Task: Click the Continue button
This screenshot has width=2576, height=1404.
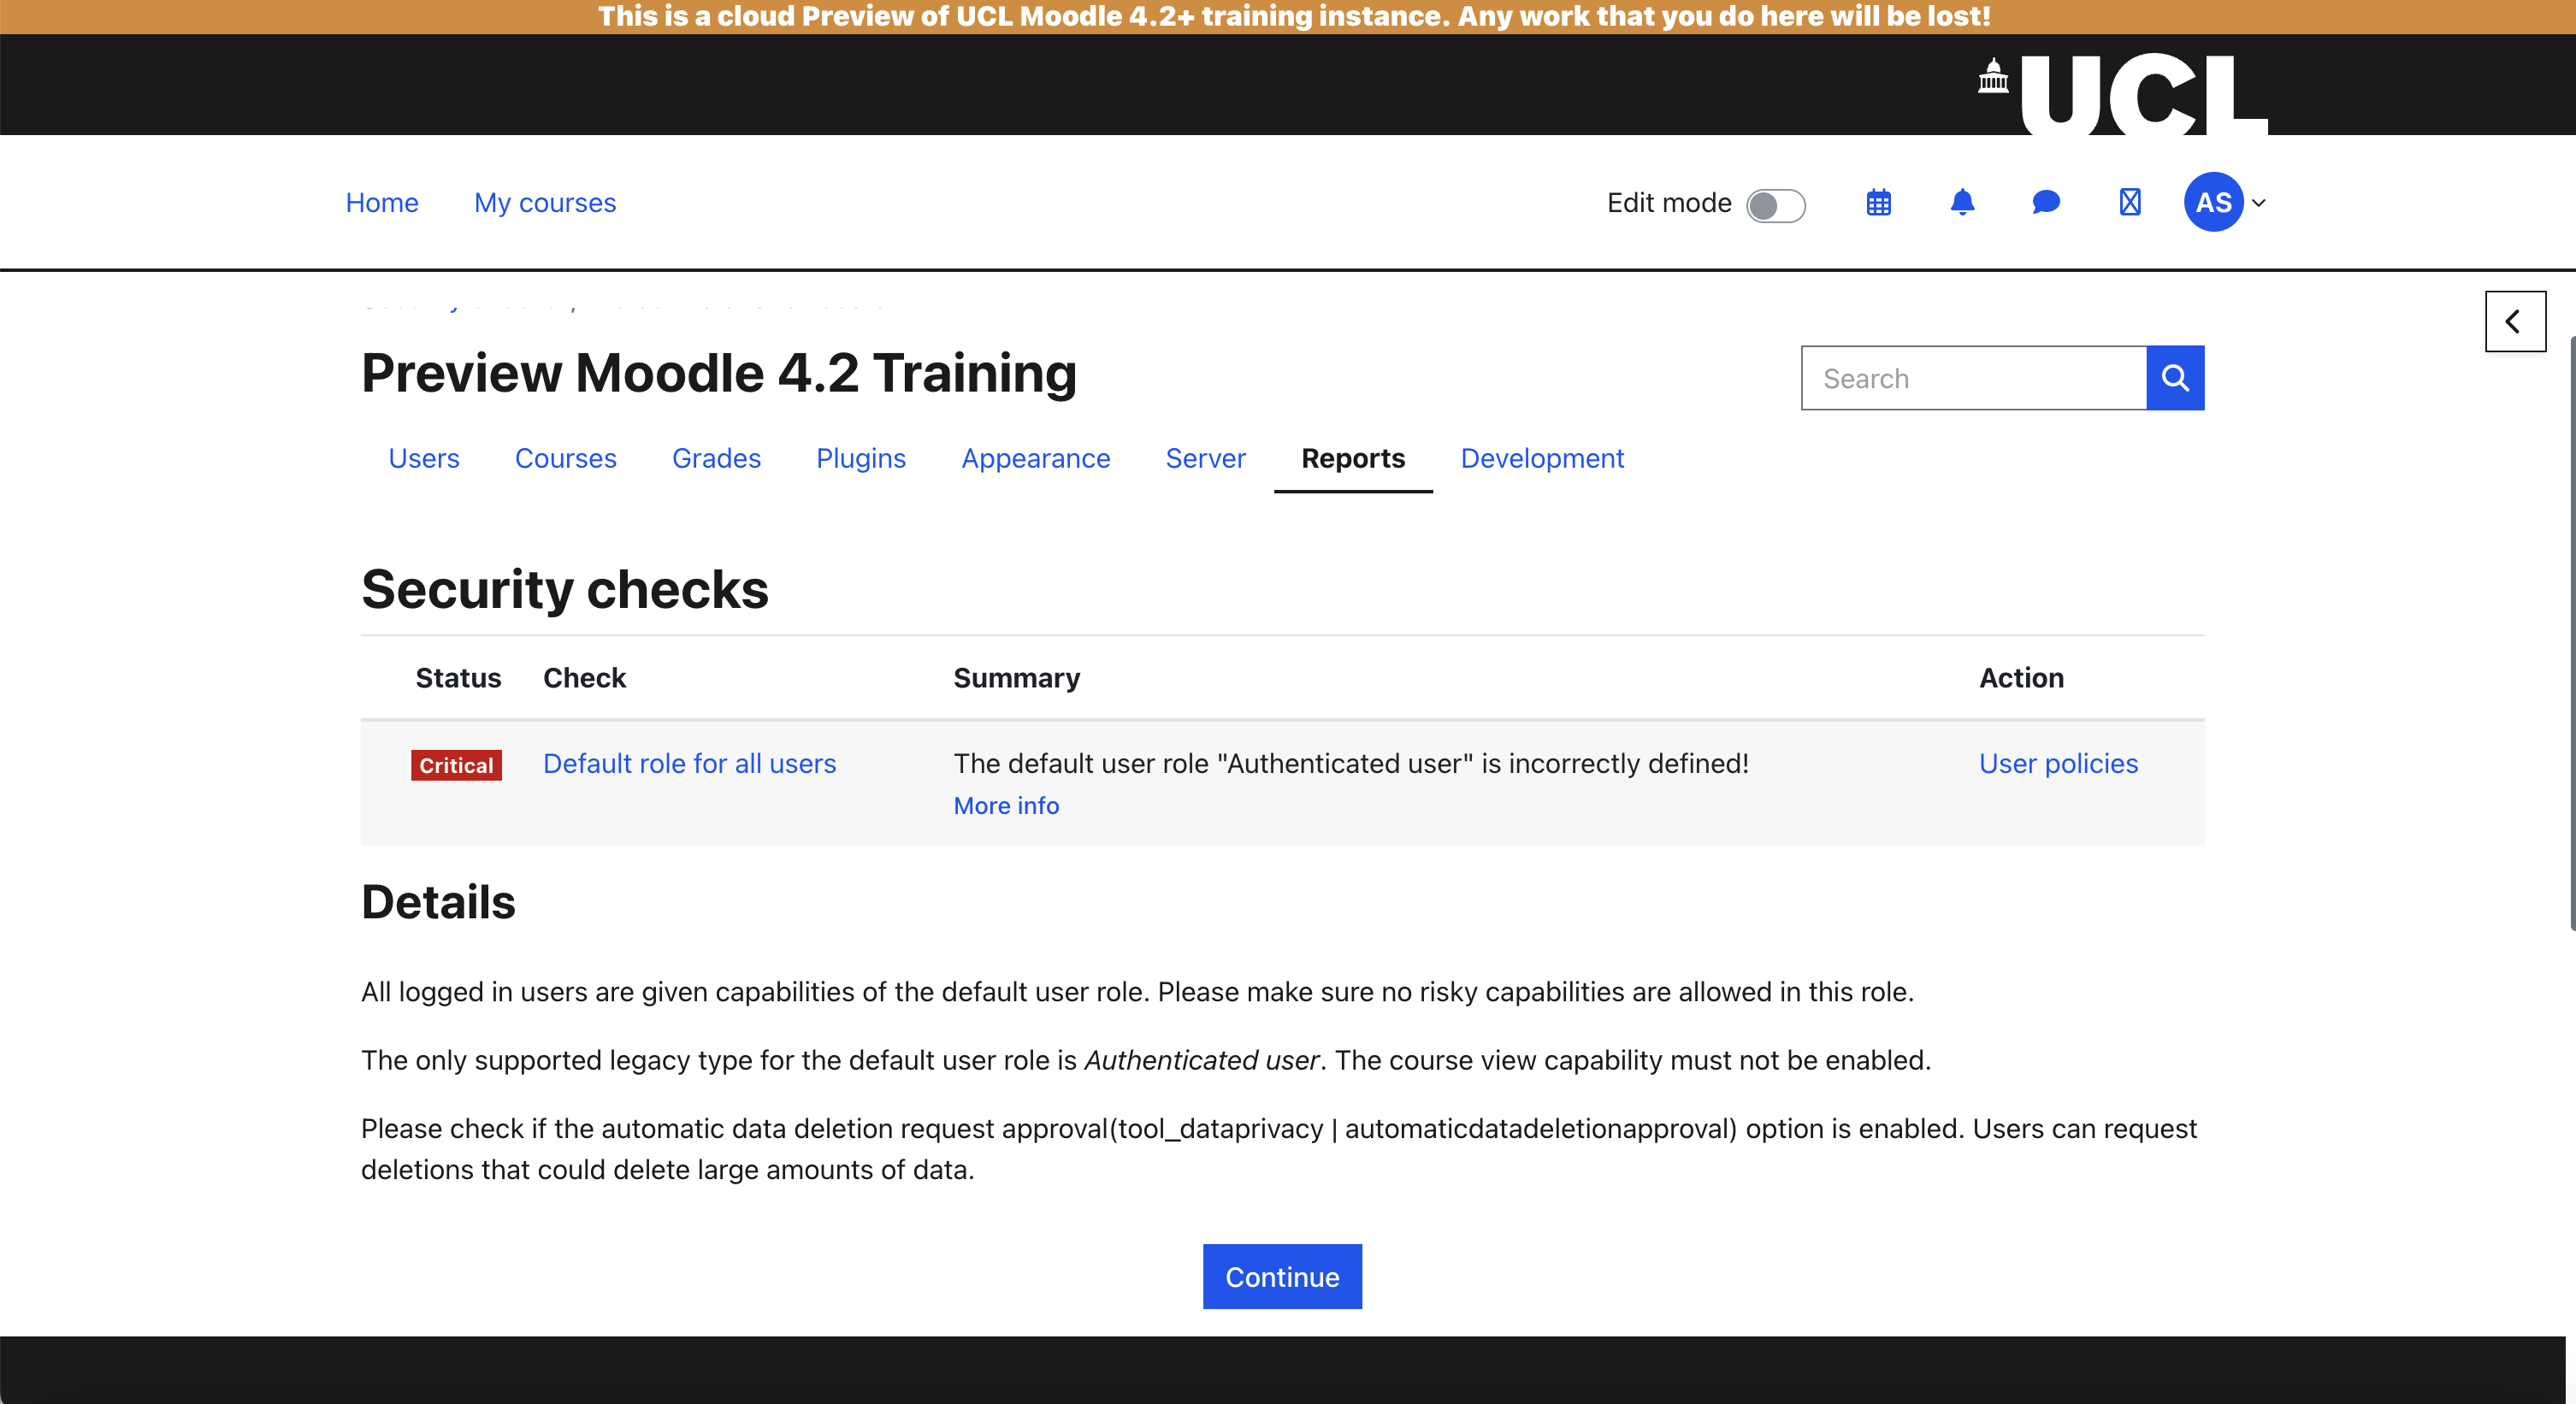Action: 1282,1277
